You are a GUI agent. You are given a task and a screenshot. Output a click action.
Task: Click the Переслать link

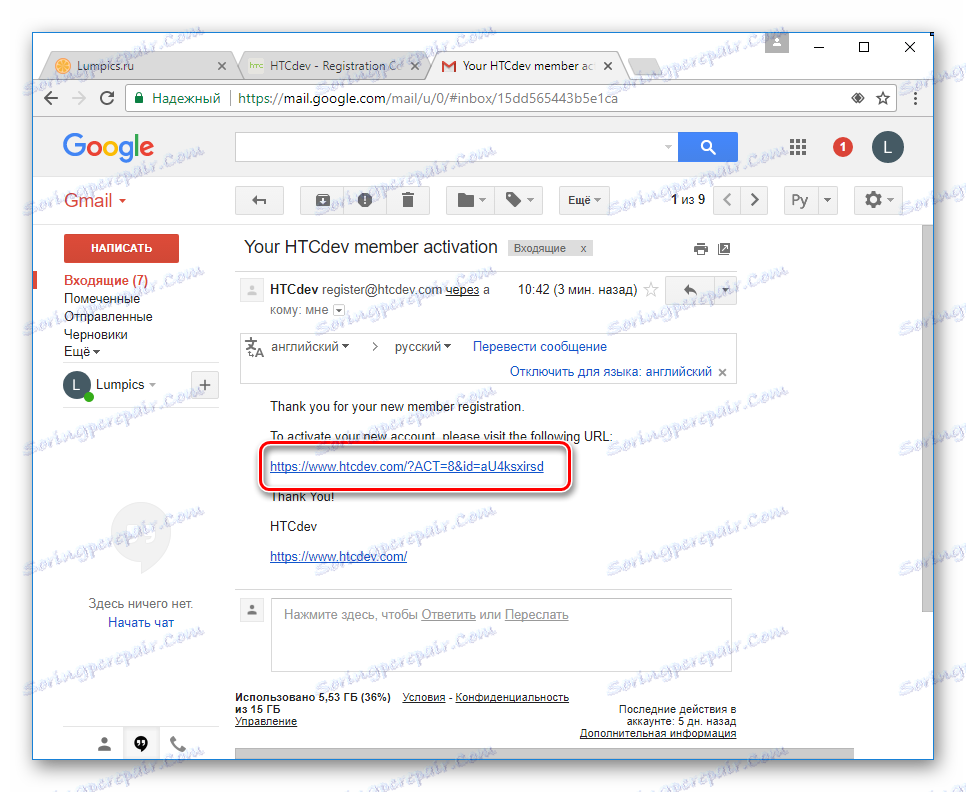(x=536, y=615)
